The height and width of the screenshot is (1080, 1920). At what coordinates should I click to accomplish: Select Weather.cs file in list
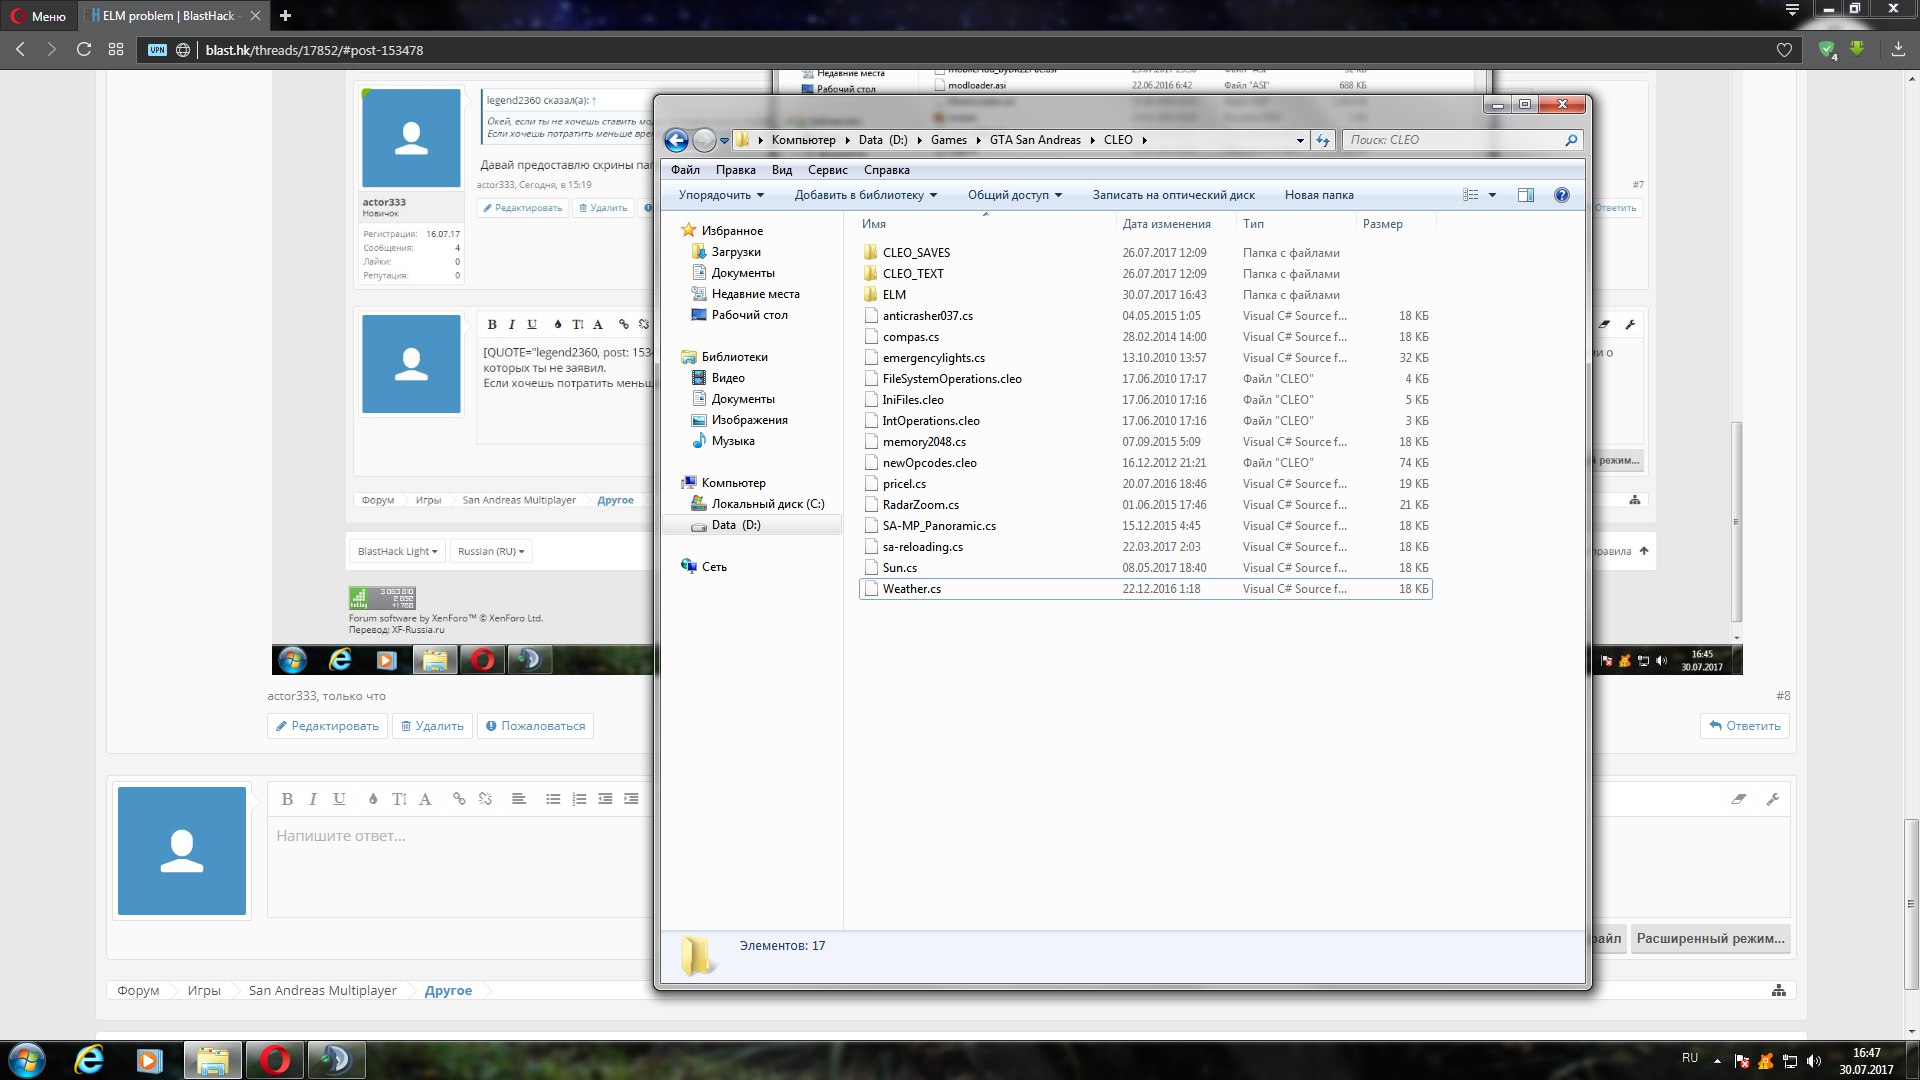(1145, 589)
